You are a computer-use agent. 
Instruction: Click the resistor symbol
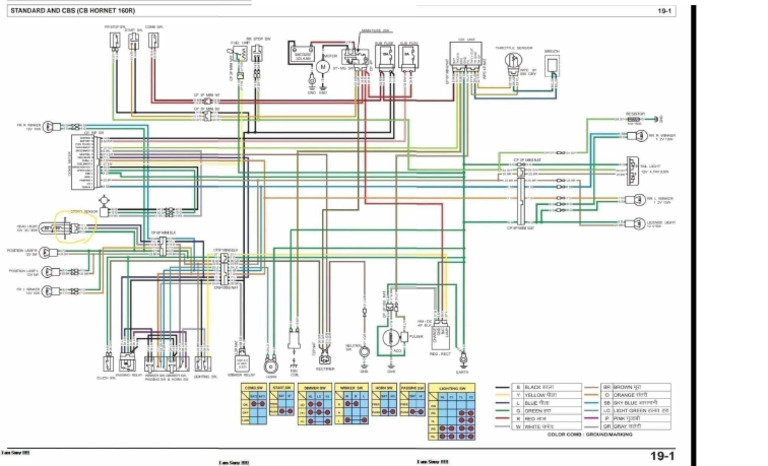(633, 119)
